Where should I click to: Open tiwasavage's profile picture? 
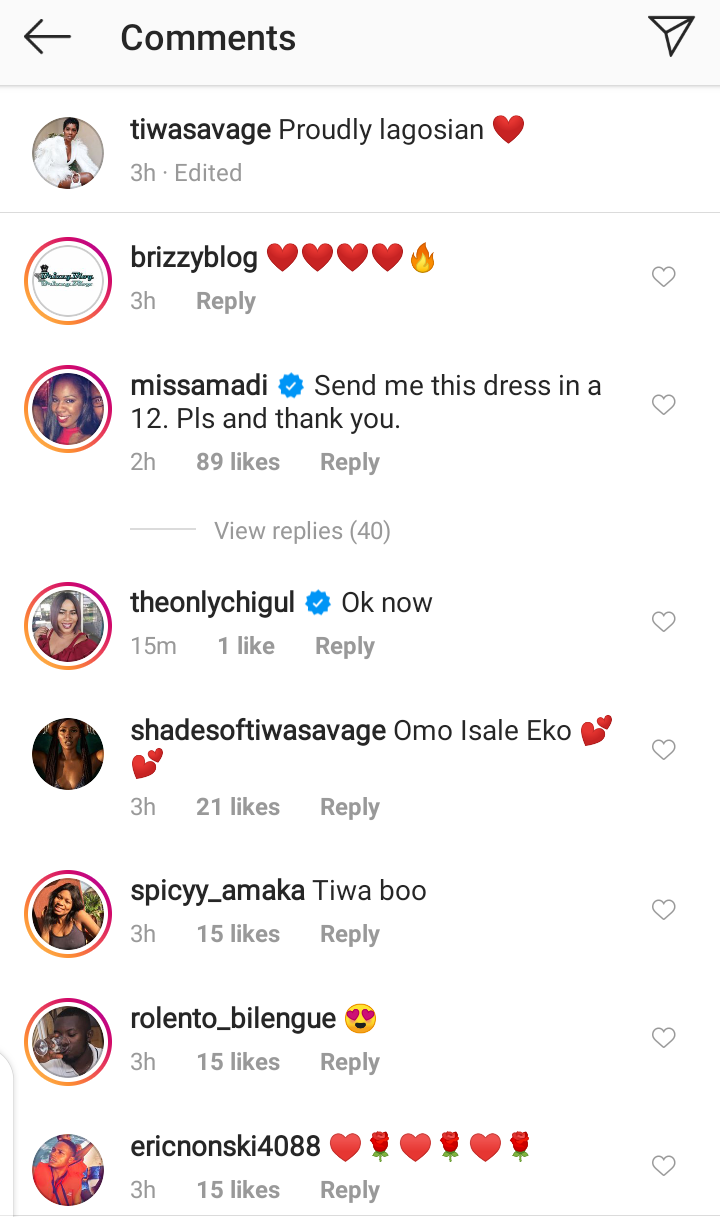(68, 153)
